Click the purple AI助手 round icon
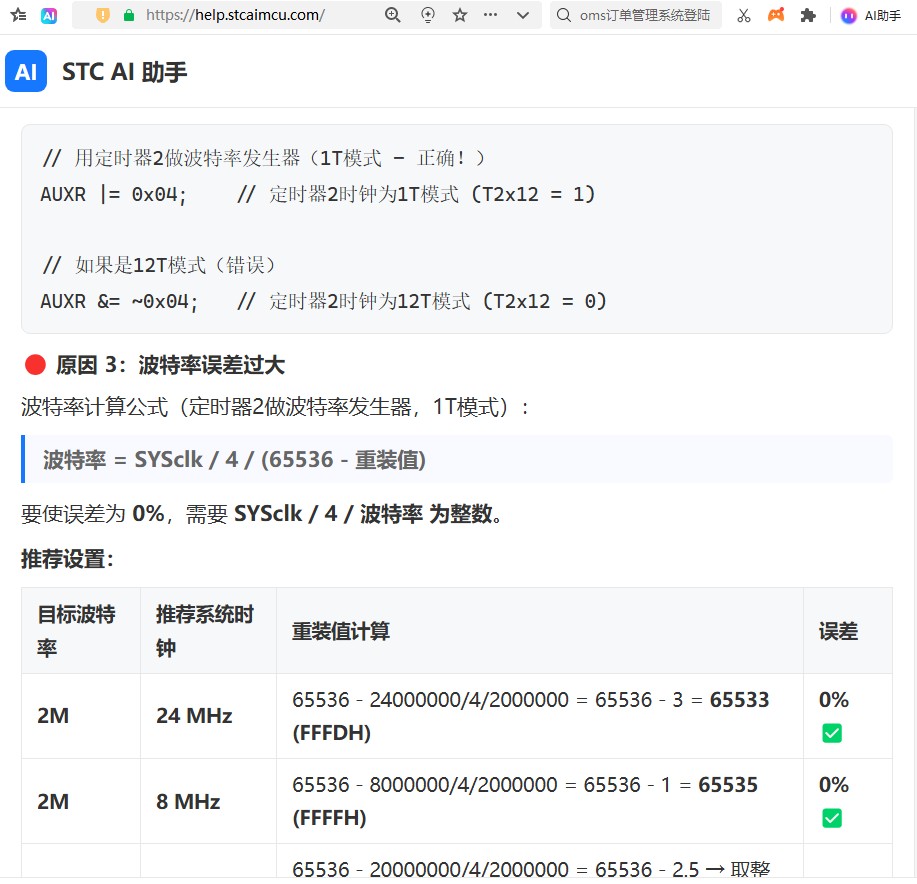The height and width of the screenshot is (884, 917). coord(849,16)
